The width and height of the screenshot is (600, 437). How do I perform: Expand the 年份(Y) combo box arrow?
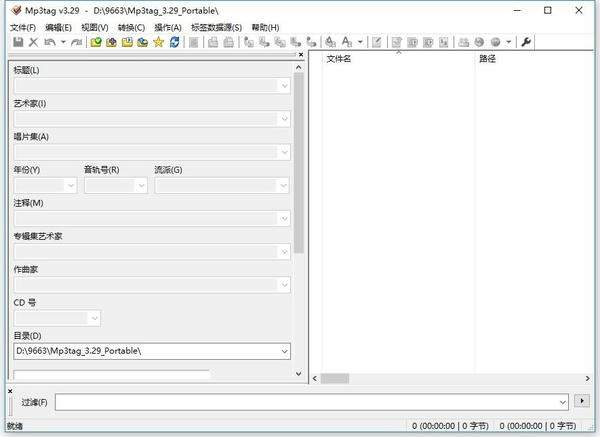(71, 186)
